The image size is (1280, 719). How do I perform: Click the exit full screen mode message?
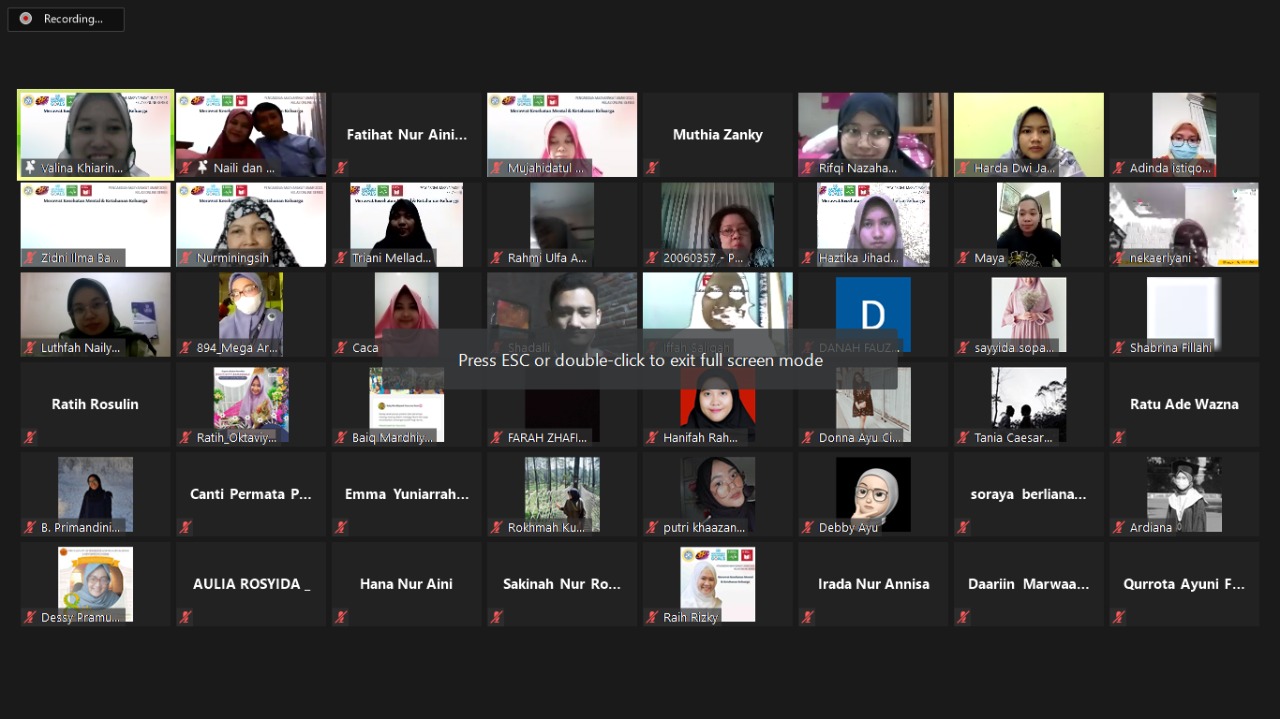coord(640,360)
